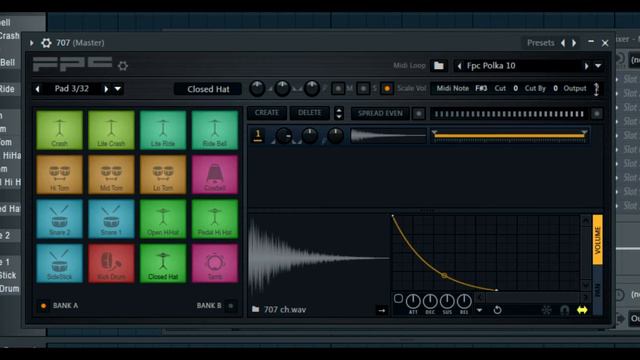Open plugin settings gear next to 707
This screenshot has height=360, width=640.
click(46, 43)
